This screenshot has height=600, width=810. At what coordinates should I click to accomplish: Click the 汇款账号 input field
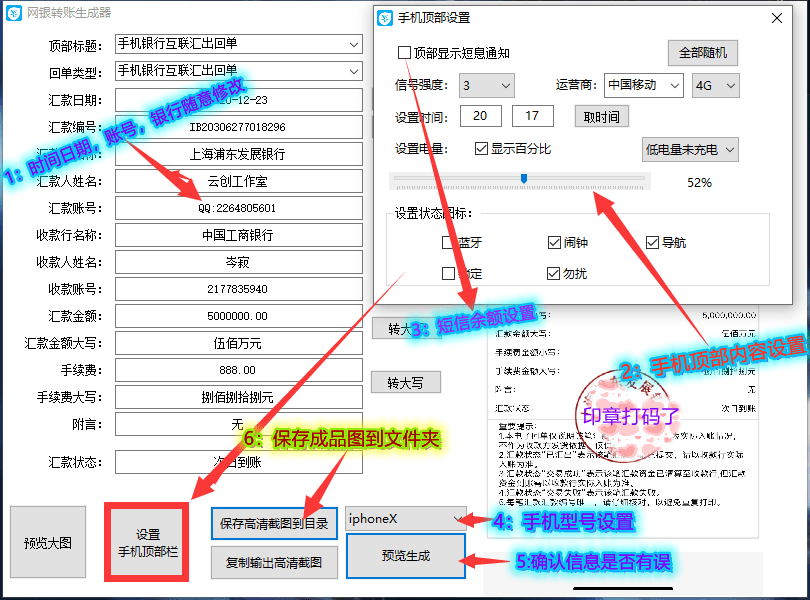coord(239,208)
